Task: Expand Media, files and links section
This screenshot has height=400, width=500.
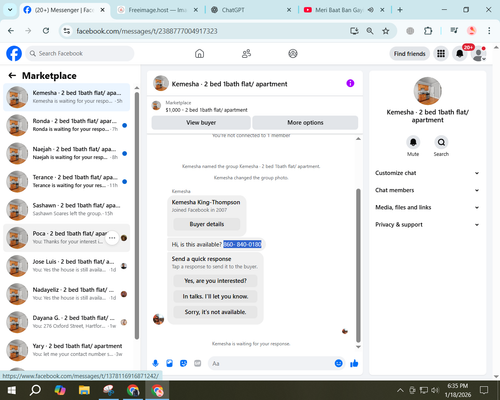Action: [427, 207]
